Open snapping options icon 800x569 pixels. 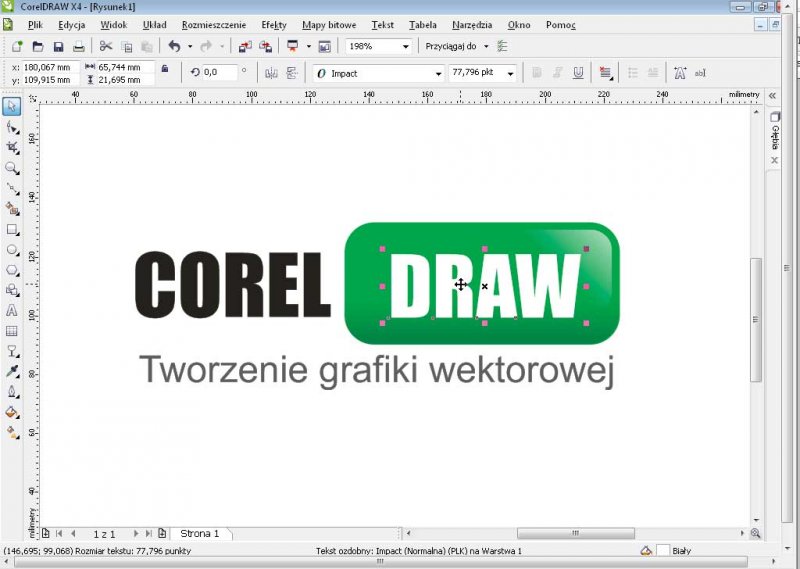pos(503,46)
